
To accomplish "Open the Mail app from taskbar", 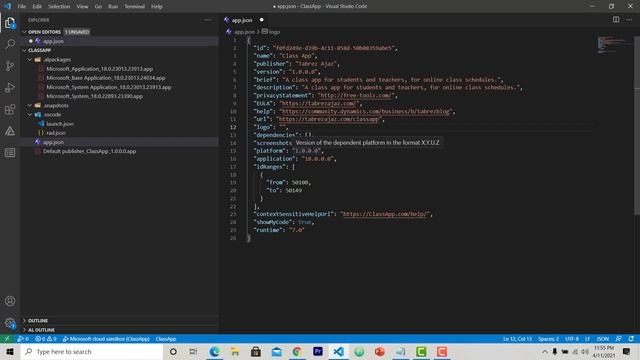I will [x=277, y=351].
